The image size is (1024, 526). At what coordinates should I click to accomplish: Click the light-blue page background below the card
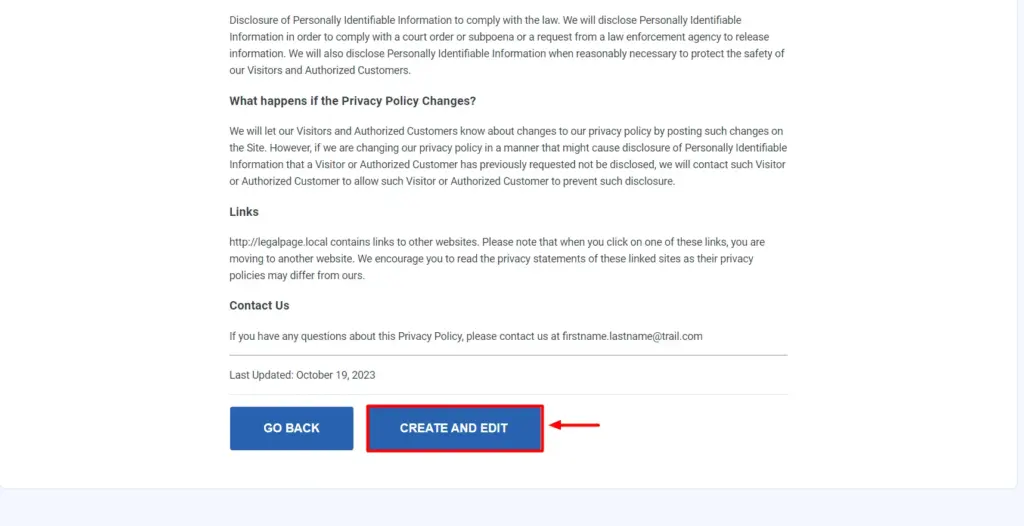tap(510, 508)
